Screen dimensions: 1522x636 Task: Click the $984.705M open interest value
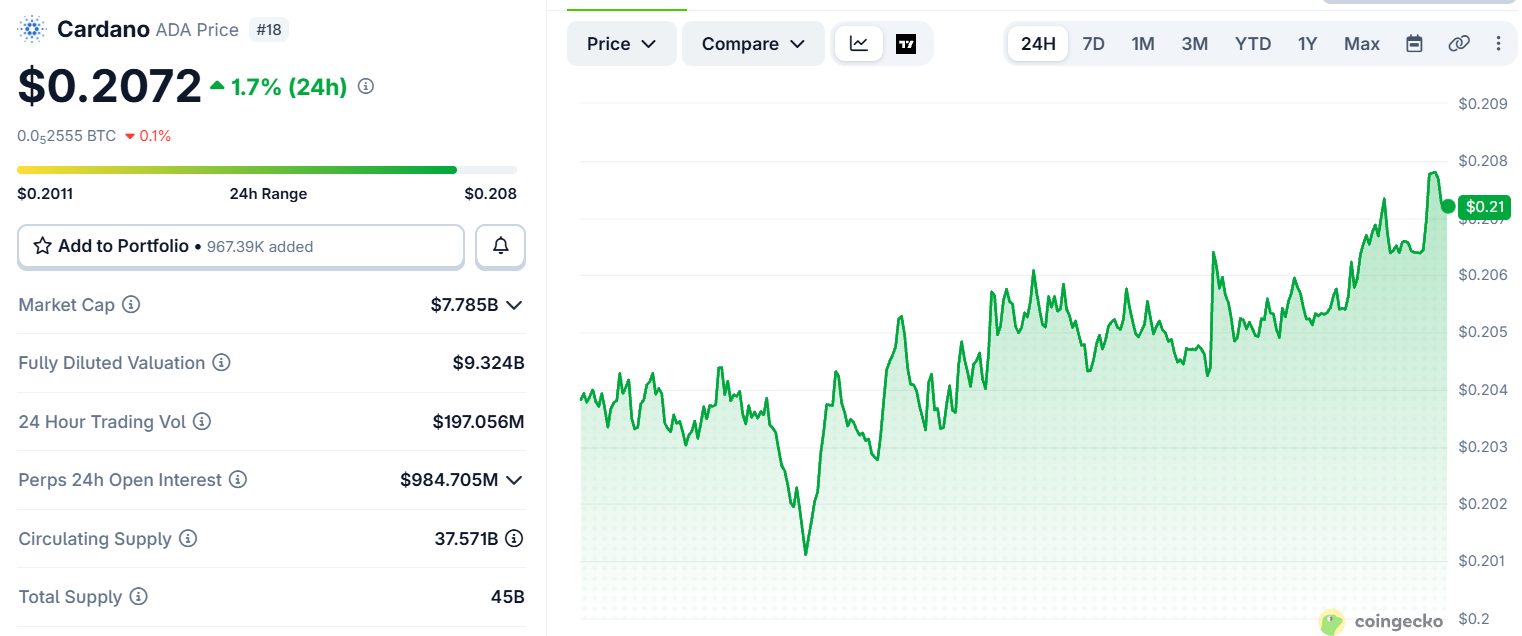click(x=449, y=481)
